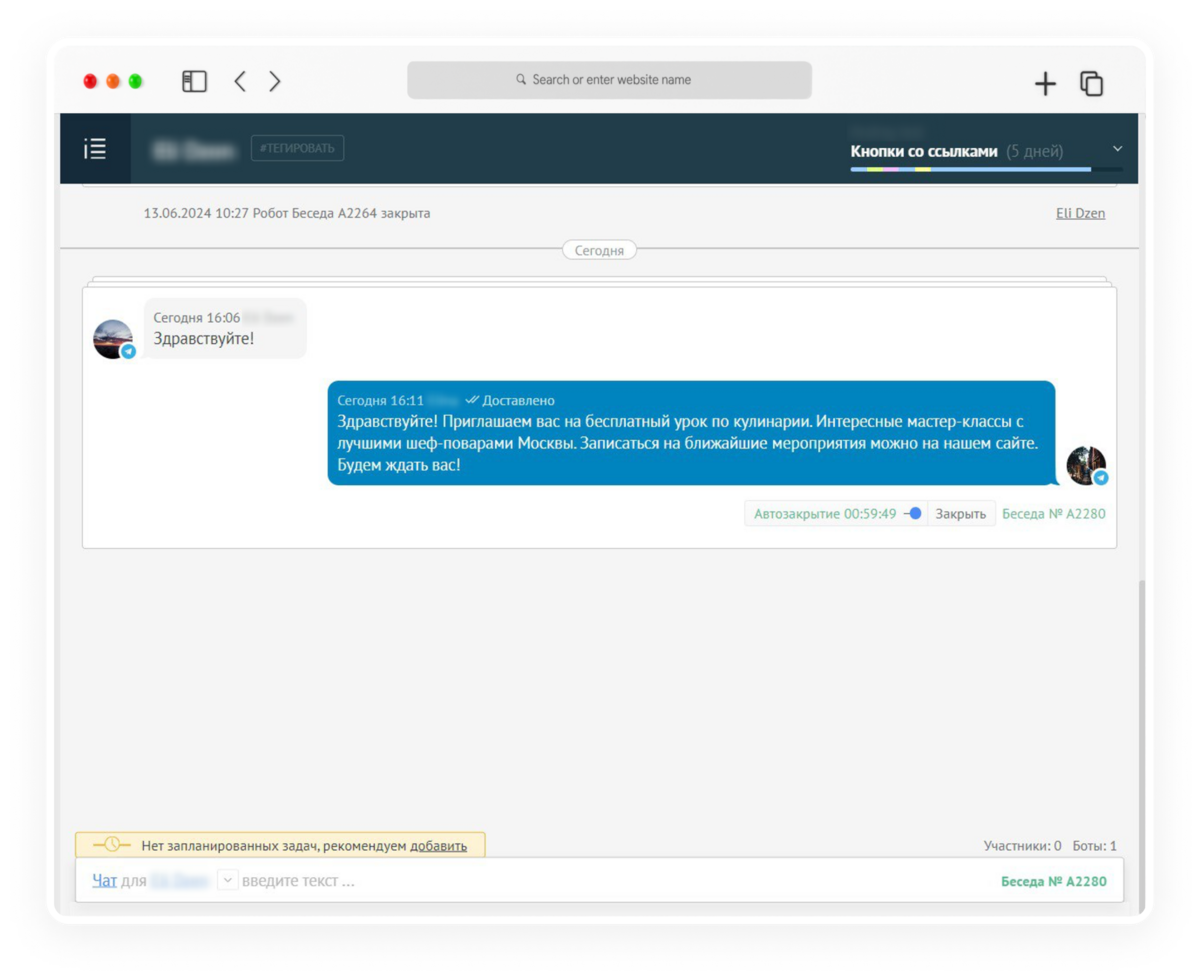Click the Закрыть conversation button
This screenshot has width=1200, height=979.
point(960,514)
